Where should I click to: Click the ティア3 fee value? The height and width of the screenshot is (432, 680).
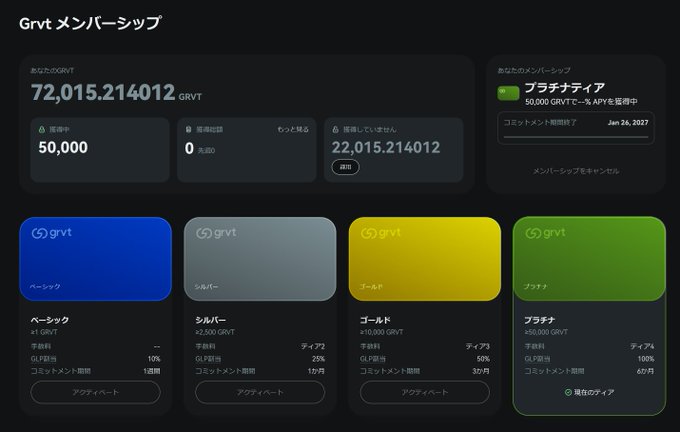(x=477, y=347)
